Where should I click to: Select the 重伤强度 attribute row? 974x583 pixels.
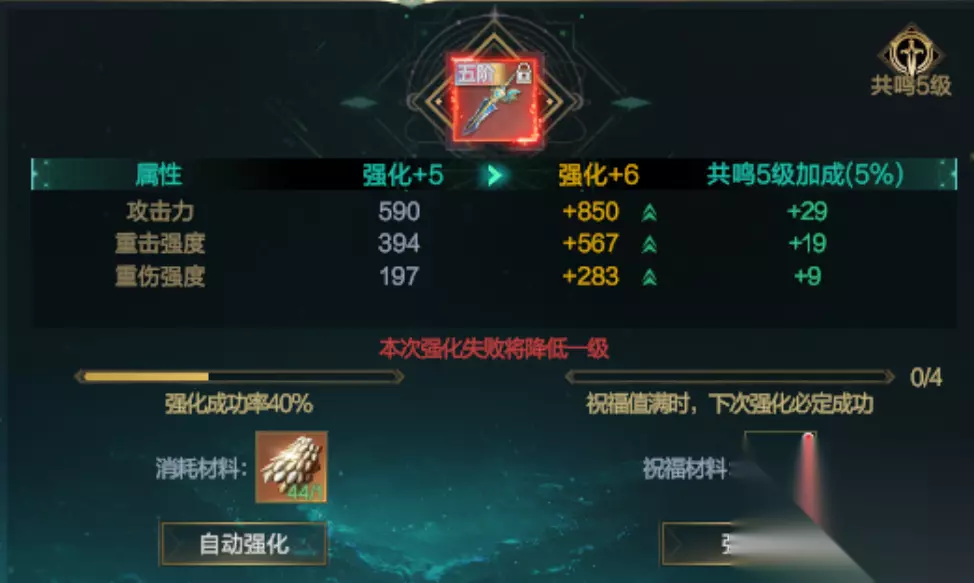494,276
